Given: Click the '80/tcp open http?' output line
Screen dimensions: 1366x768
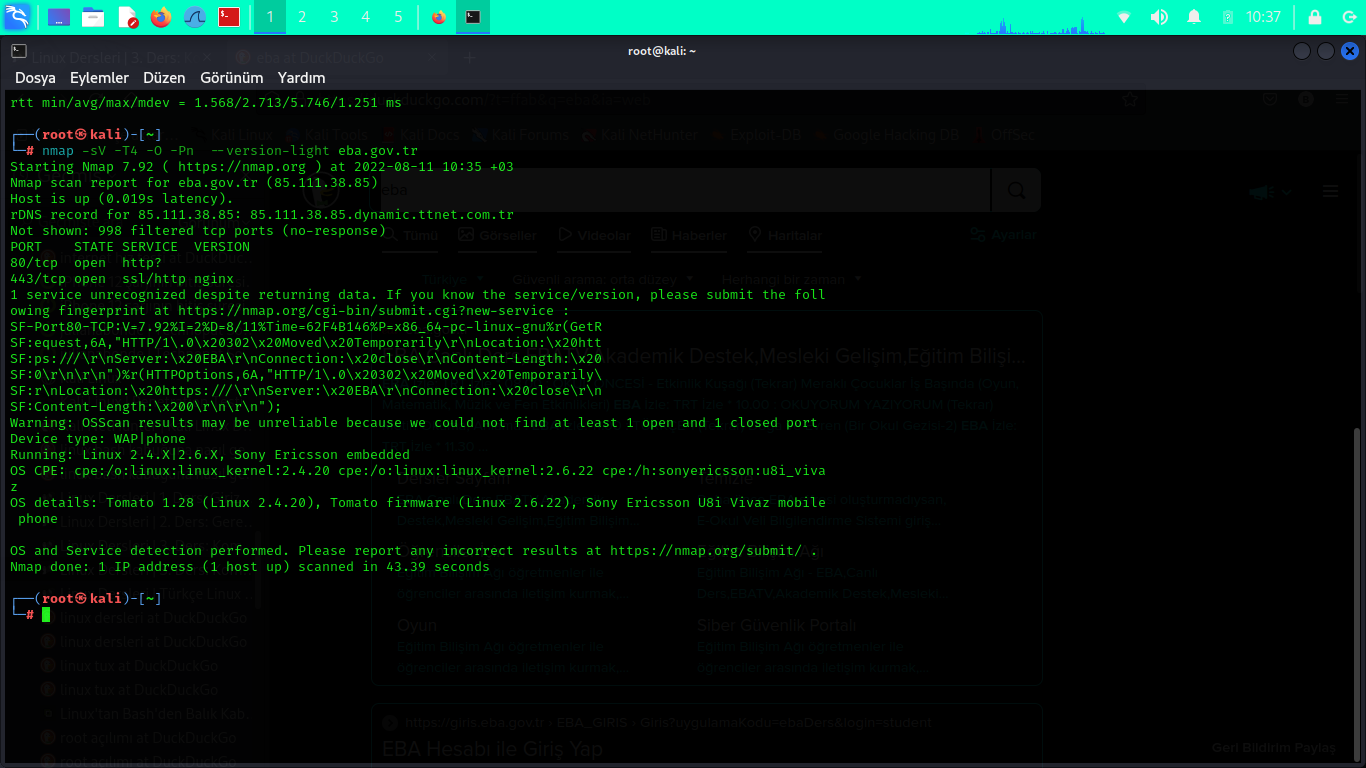Looking at the screenshot, I should click(86, 262).
